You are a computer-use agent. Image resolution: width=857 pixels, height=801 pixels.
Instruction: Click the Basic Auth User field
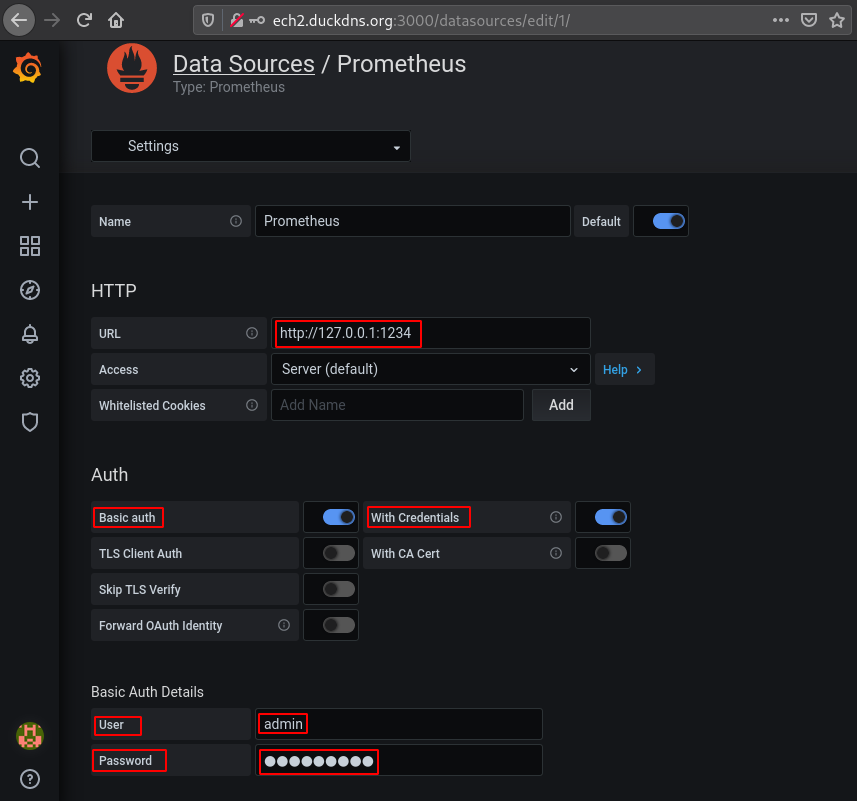[x=398, y=724]
